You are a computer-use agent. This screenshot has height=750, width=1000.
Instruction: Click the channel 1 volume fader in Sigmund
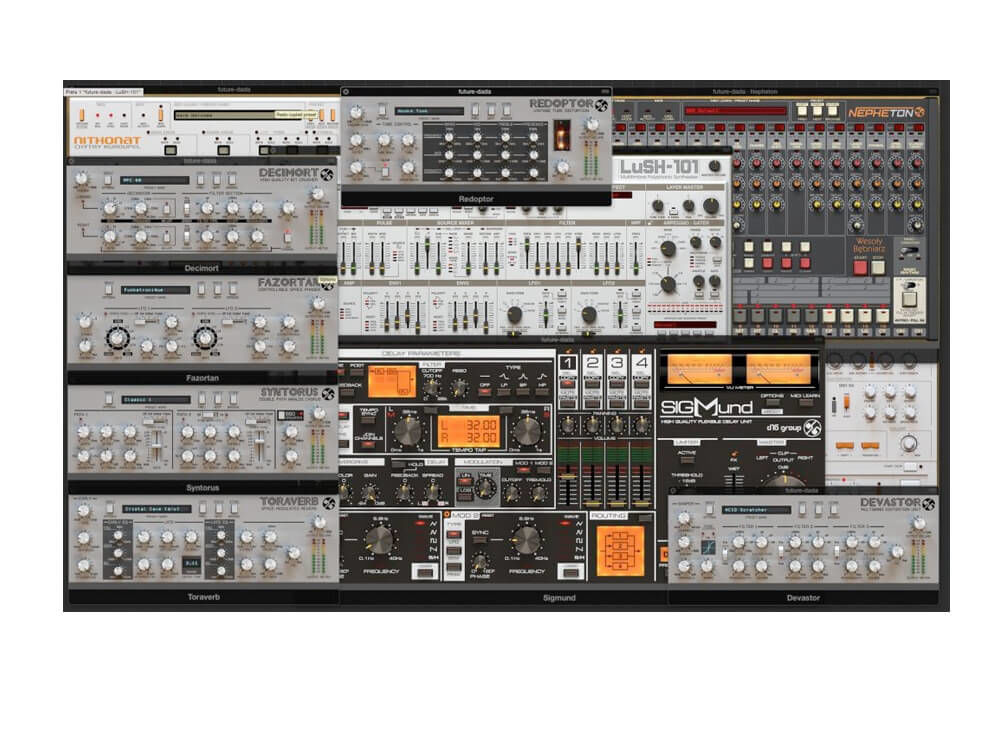pyautogui.click(x=568, y=476)
